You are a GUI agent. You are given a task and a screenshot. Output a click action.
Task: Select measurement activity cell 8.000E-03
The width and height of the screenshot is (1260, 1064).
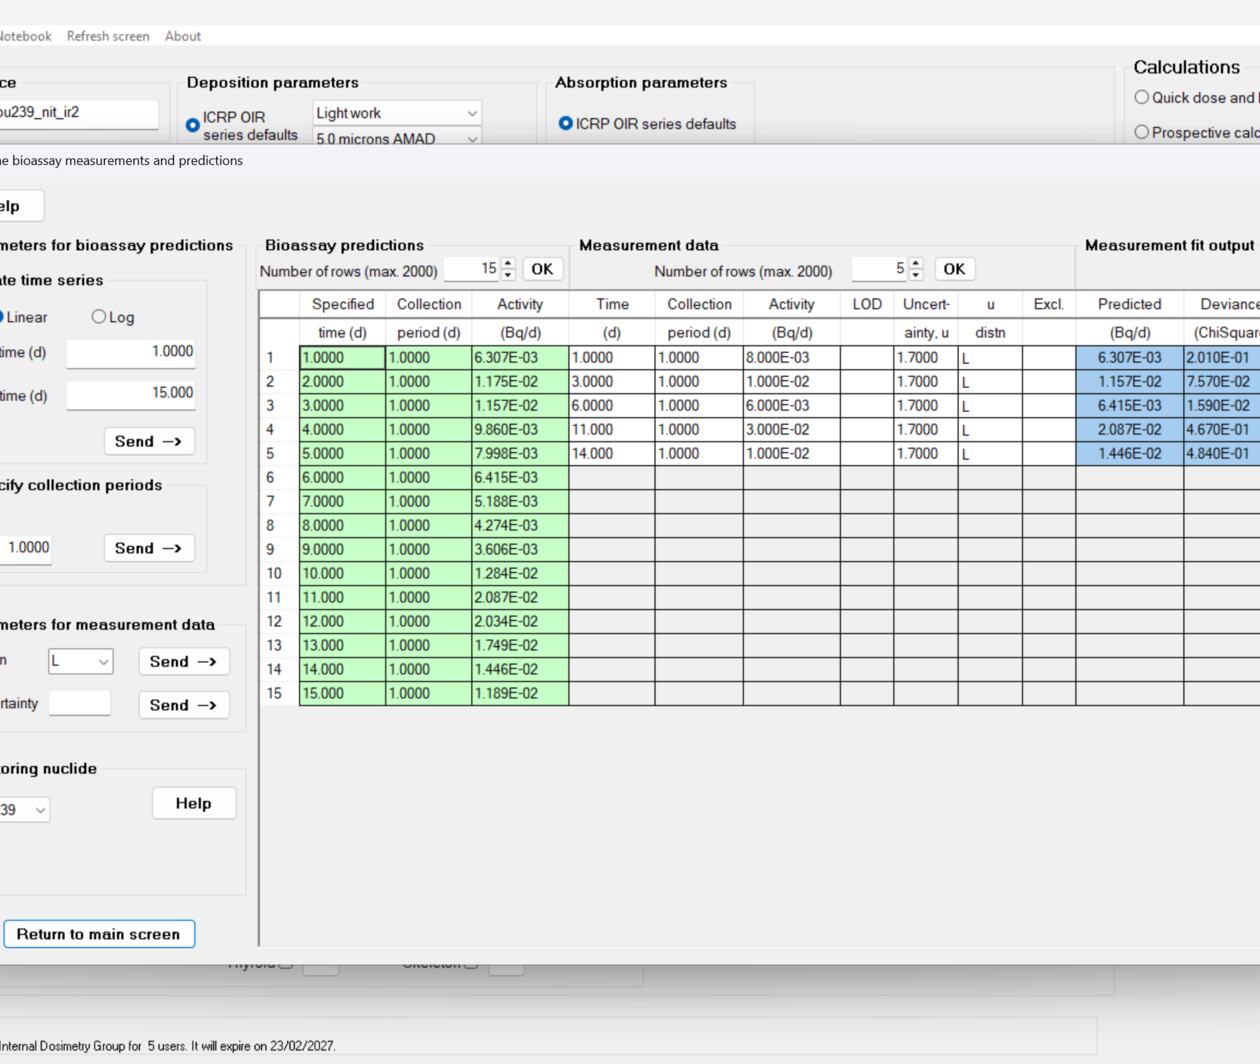pos(791,357)
